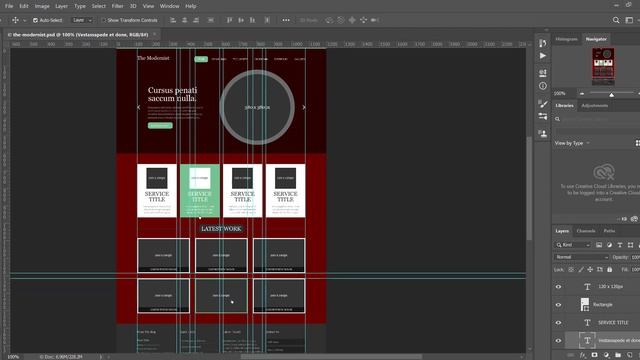Click the align bottom edges icon
640x360 pixels.
(252, 20)
